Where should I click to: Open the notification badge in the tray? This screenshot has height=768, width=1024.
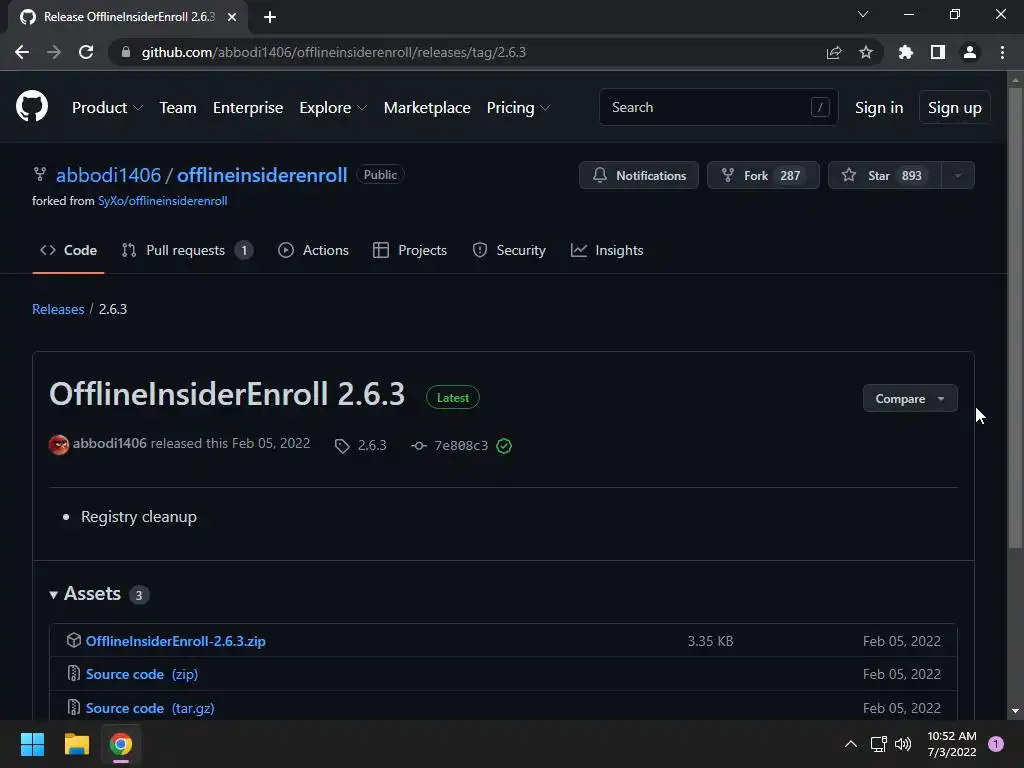coord(995,744)
